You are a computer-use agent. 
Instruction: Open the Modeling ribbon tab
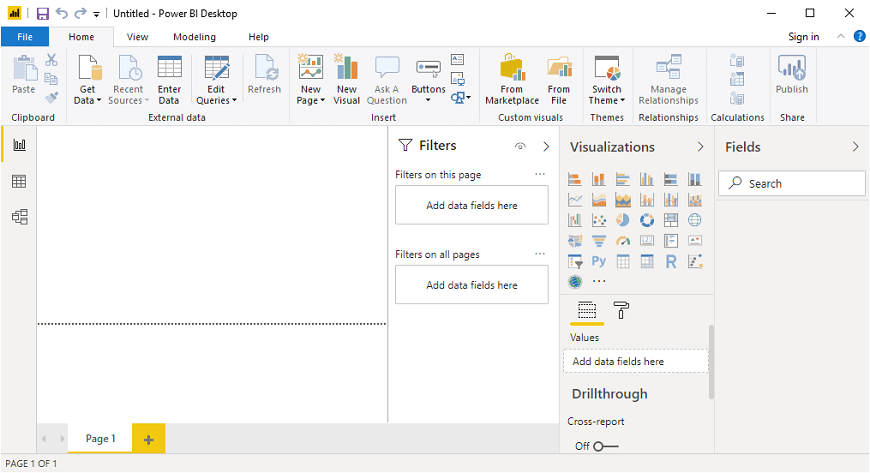(194, 37)
